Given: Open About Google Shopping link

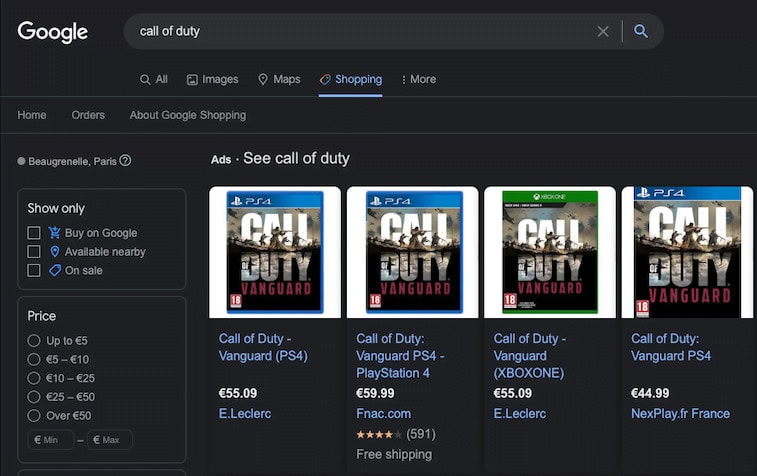Looking at the screenshot, I should click(x=188, y=115).
